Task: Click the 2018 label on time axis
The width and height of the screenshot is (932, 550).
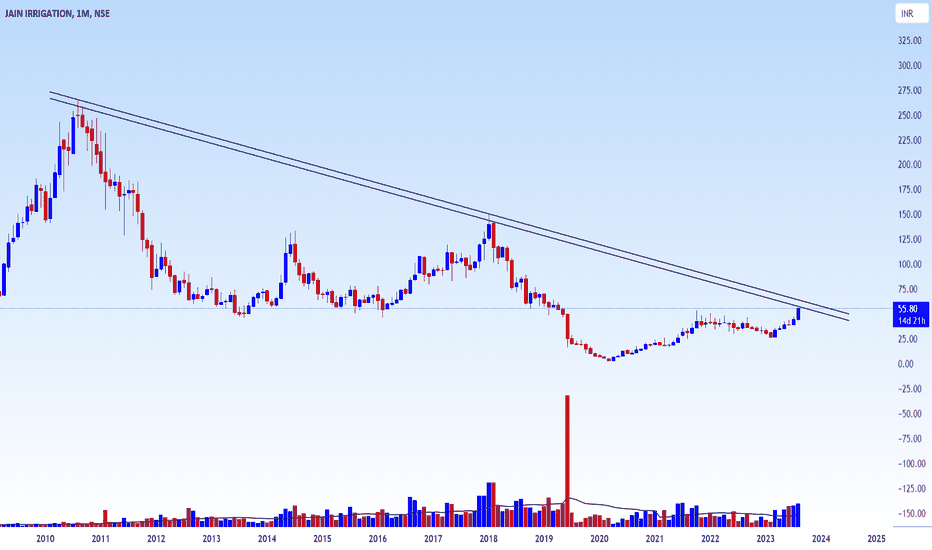Action: coord(489,539)
